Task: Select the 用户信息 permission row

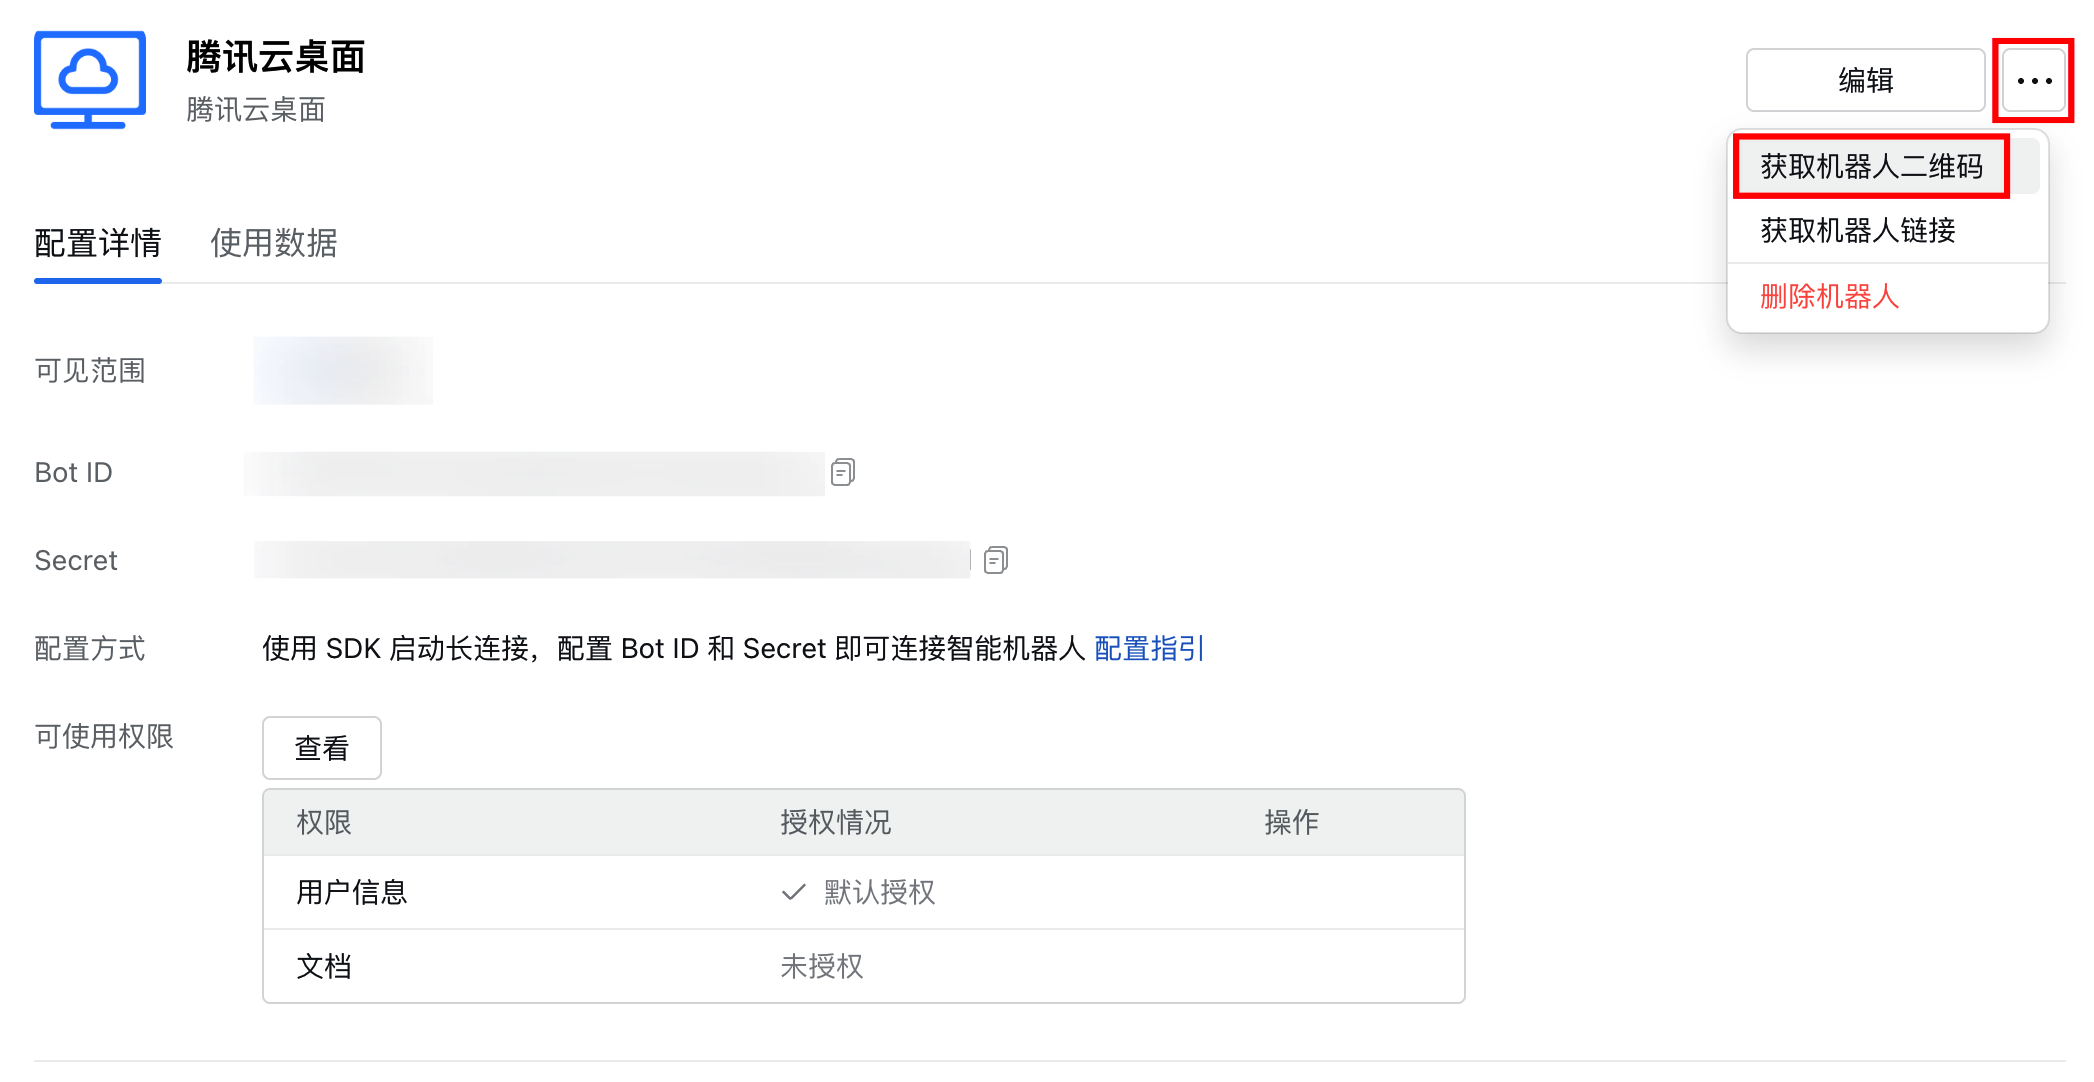Action: click(352, 892)
